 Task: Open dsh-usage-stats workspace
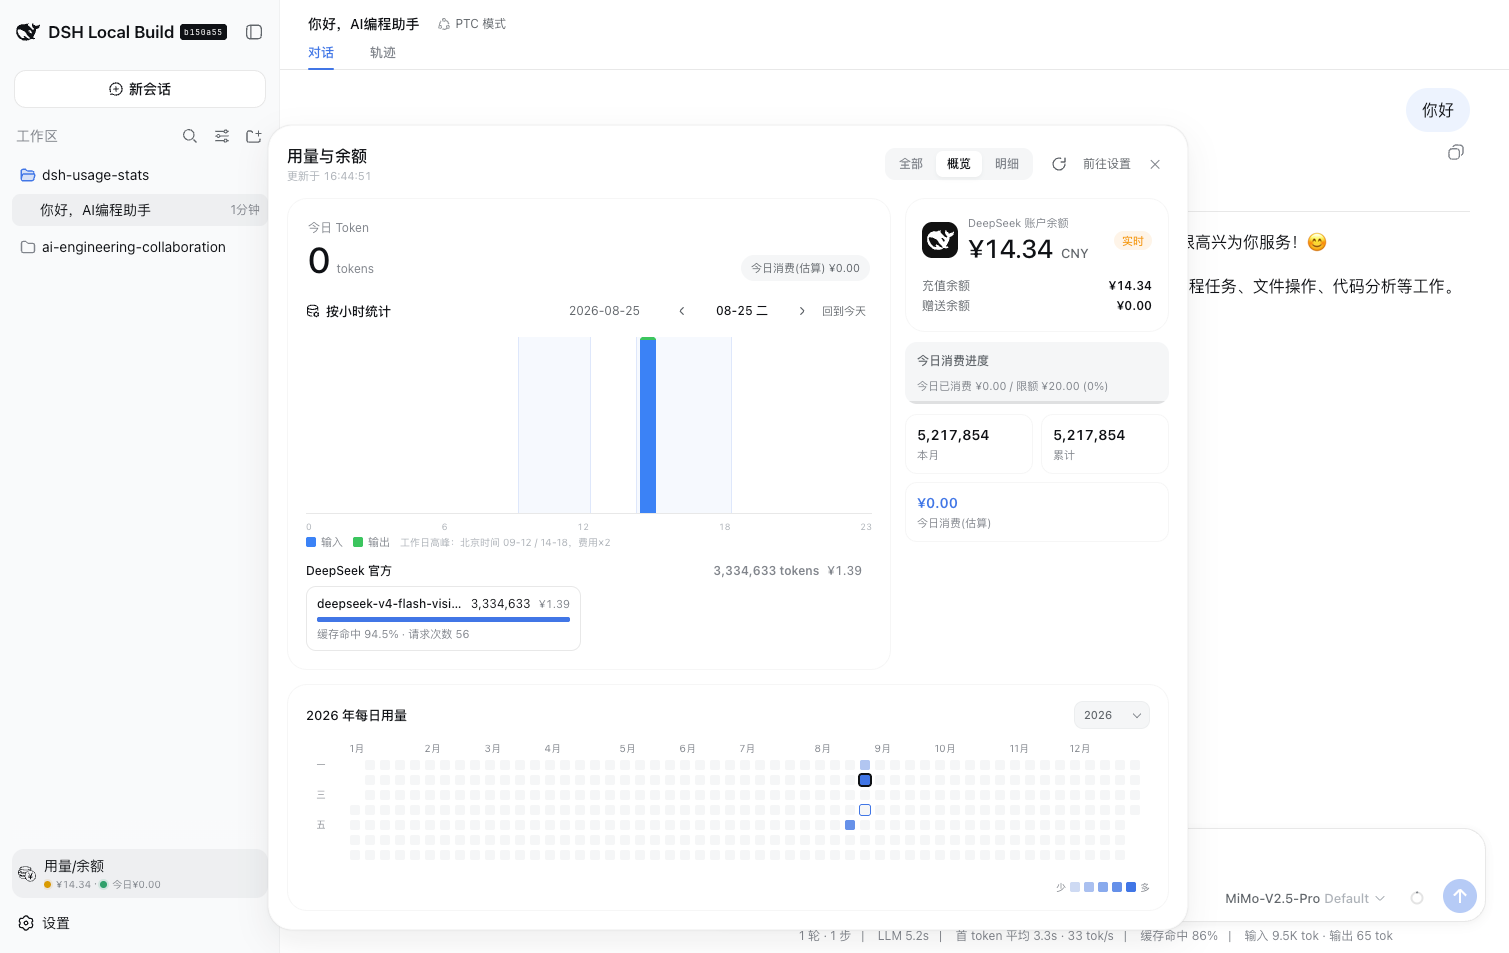[x=140, y=175]
